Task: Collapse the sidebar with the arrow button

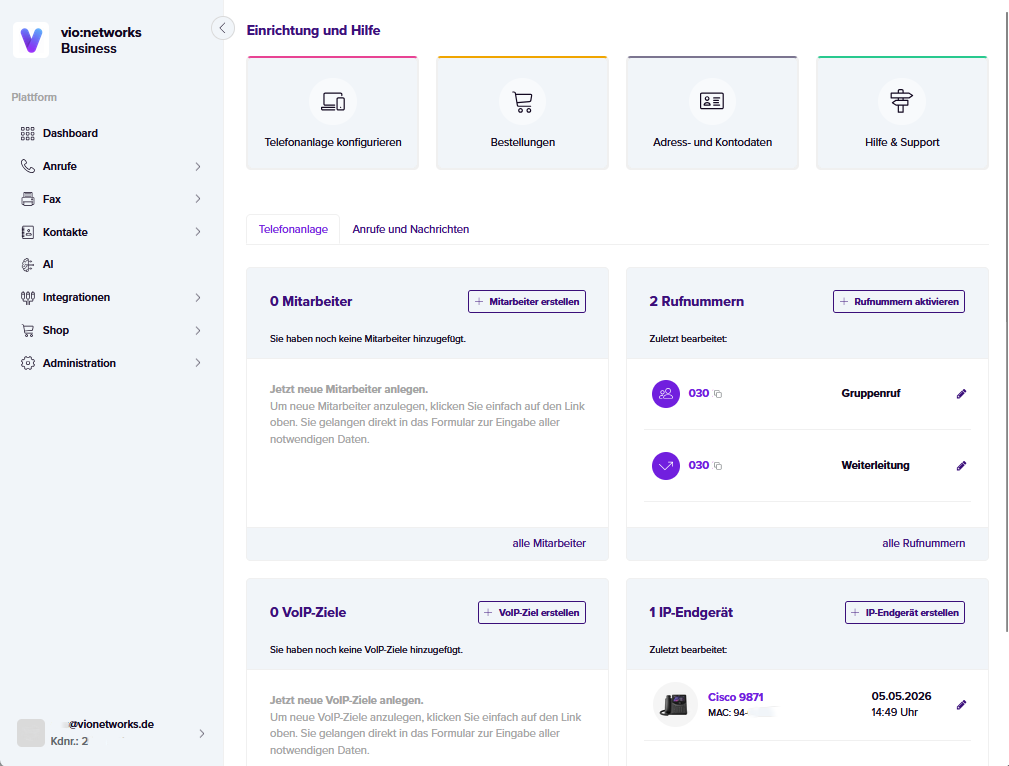Action: [223, 28]
